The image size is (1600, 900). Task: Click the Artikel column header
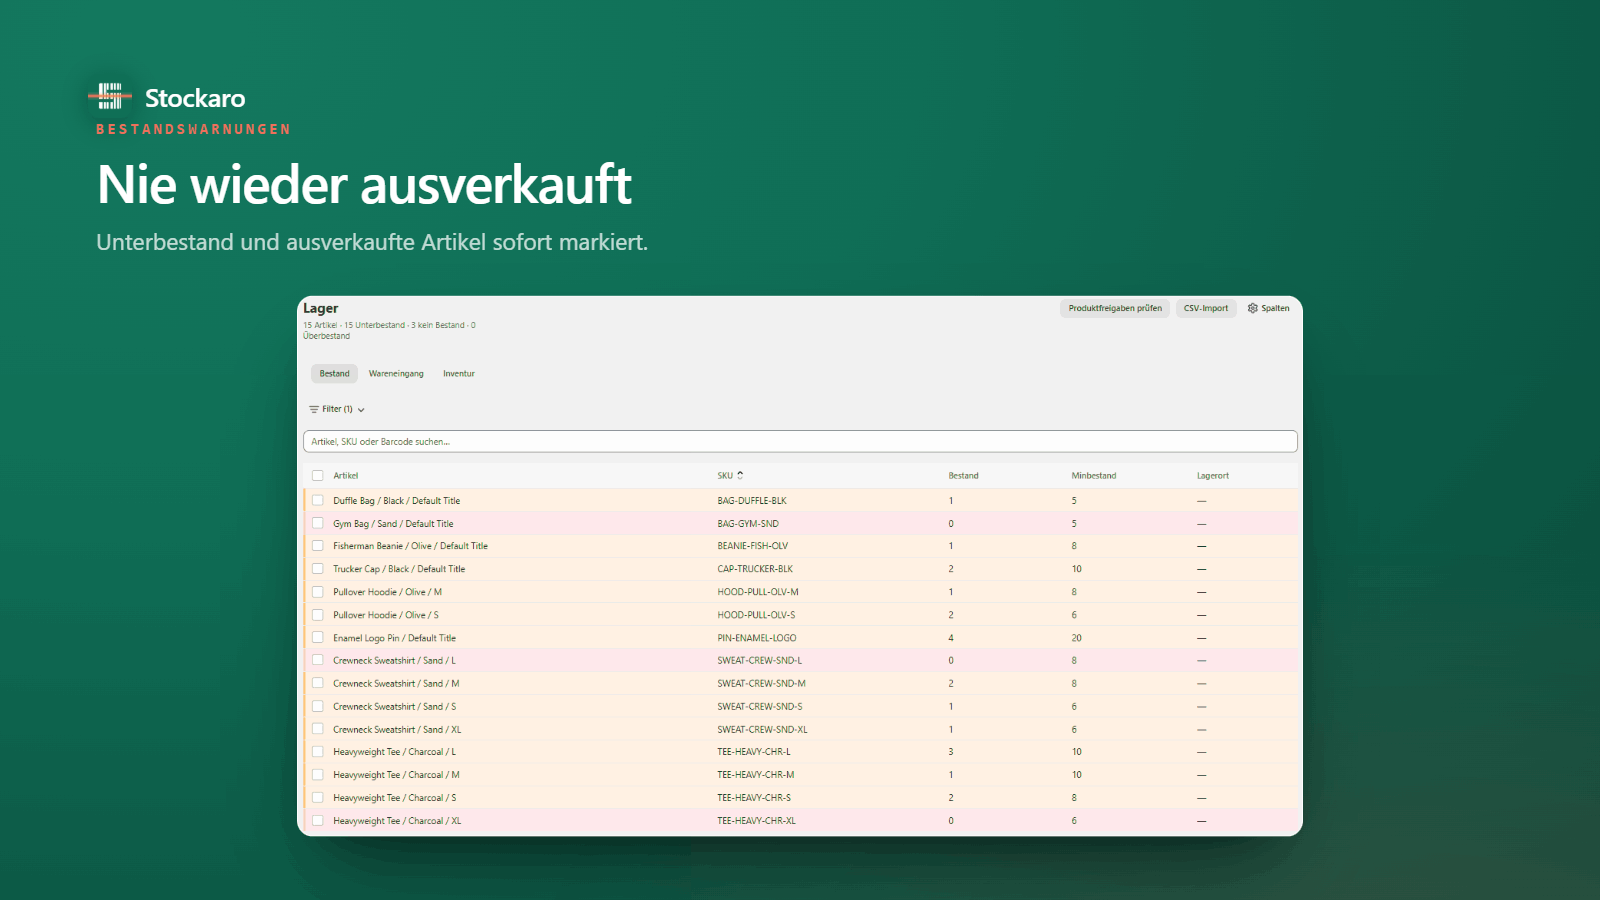pyautogui.click(x=346, y=476)
